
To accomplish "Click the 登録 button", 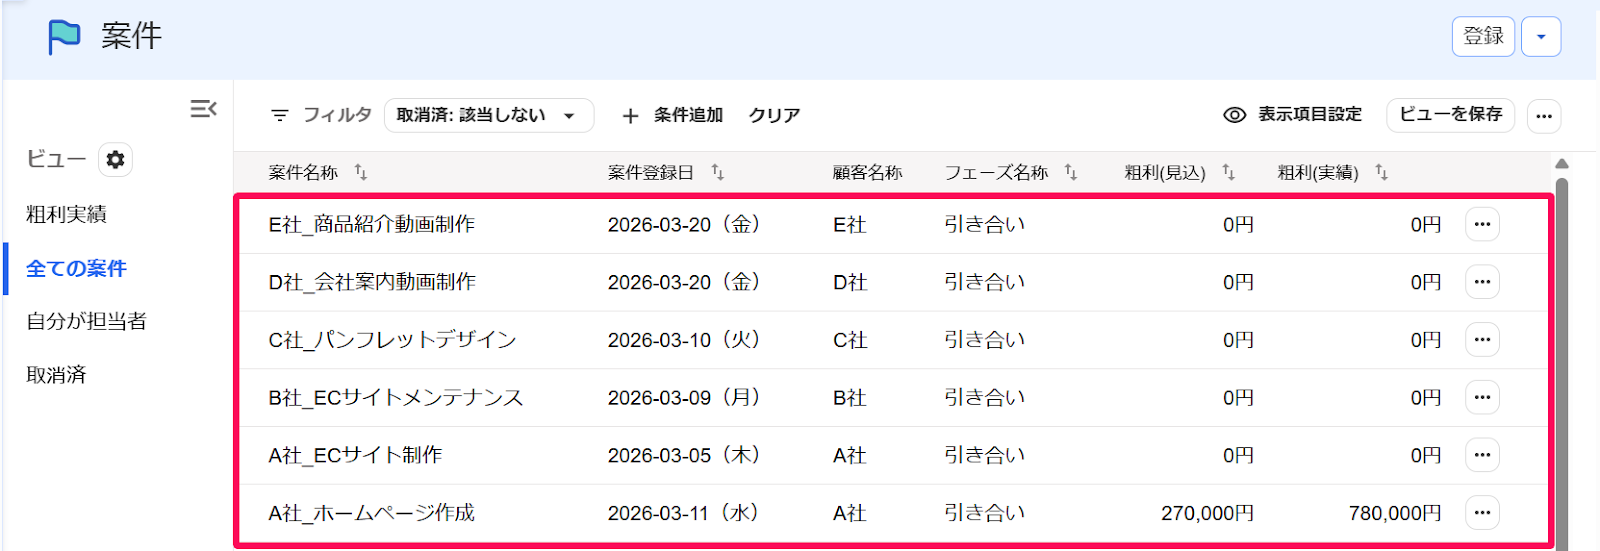I will [x=1483, y=37].
